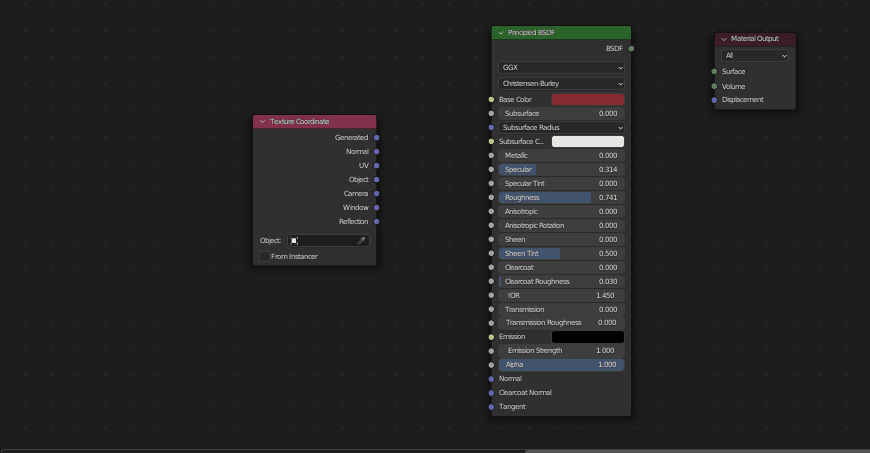Click the Generated output socket
This screenshot has width=870, height=453.
(376, 137)
